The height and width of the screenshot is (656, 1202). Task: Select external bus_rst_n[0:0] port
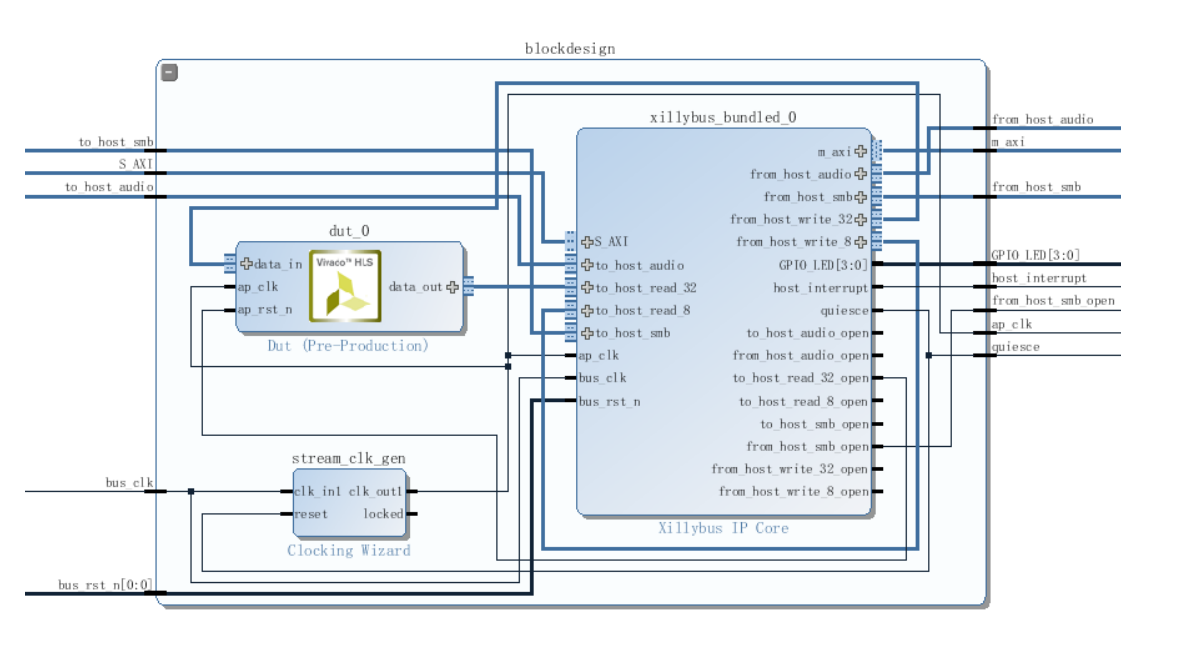tap(106, 585)
